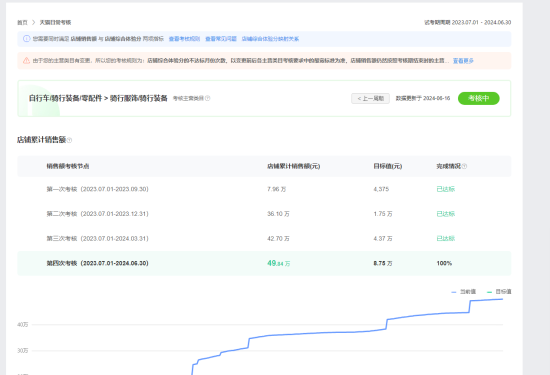The width and height of the screenshot is (550, 375).
Task: Click the 4.37 万 target value
Action: click(383, 239)
